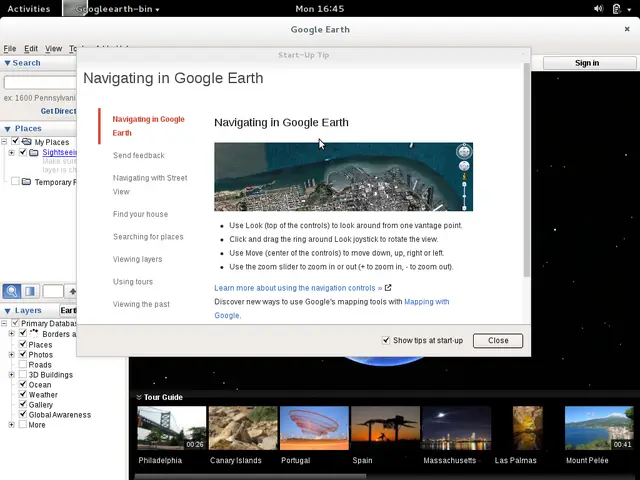Click the places split-panel view button
The height and width of the screenshot is (480, 640).
30,291
